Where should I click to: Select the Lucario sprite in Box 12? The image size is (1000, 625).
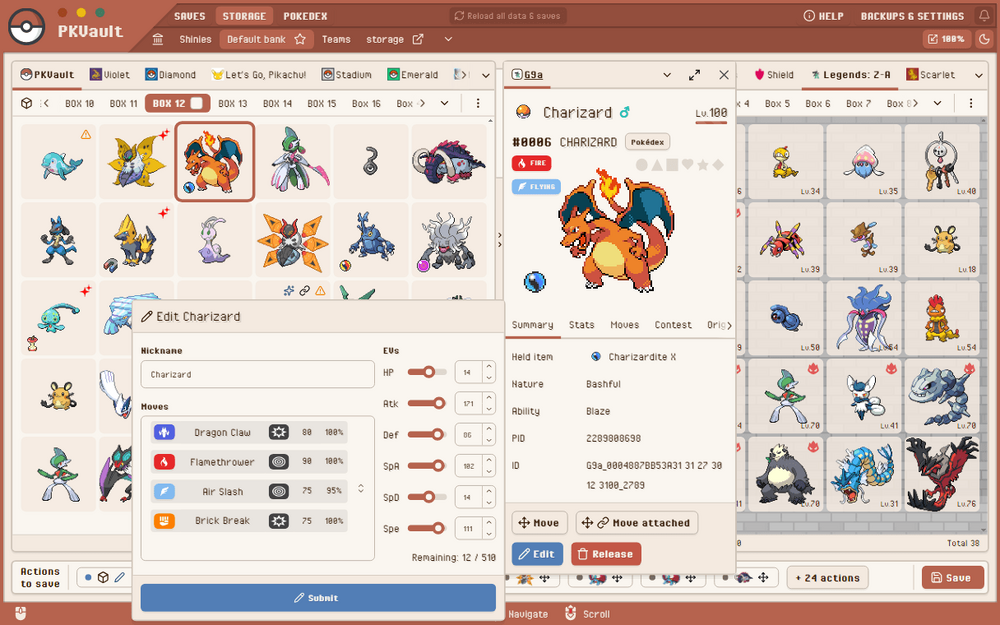pos(58,240)
